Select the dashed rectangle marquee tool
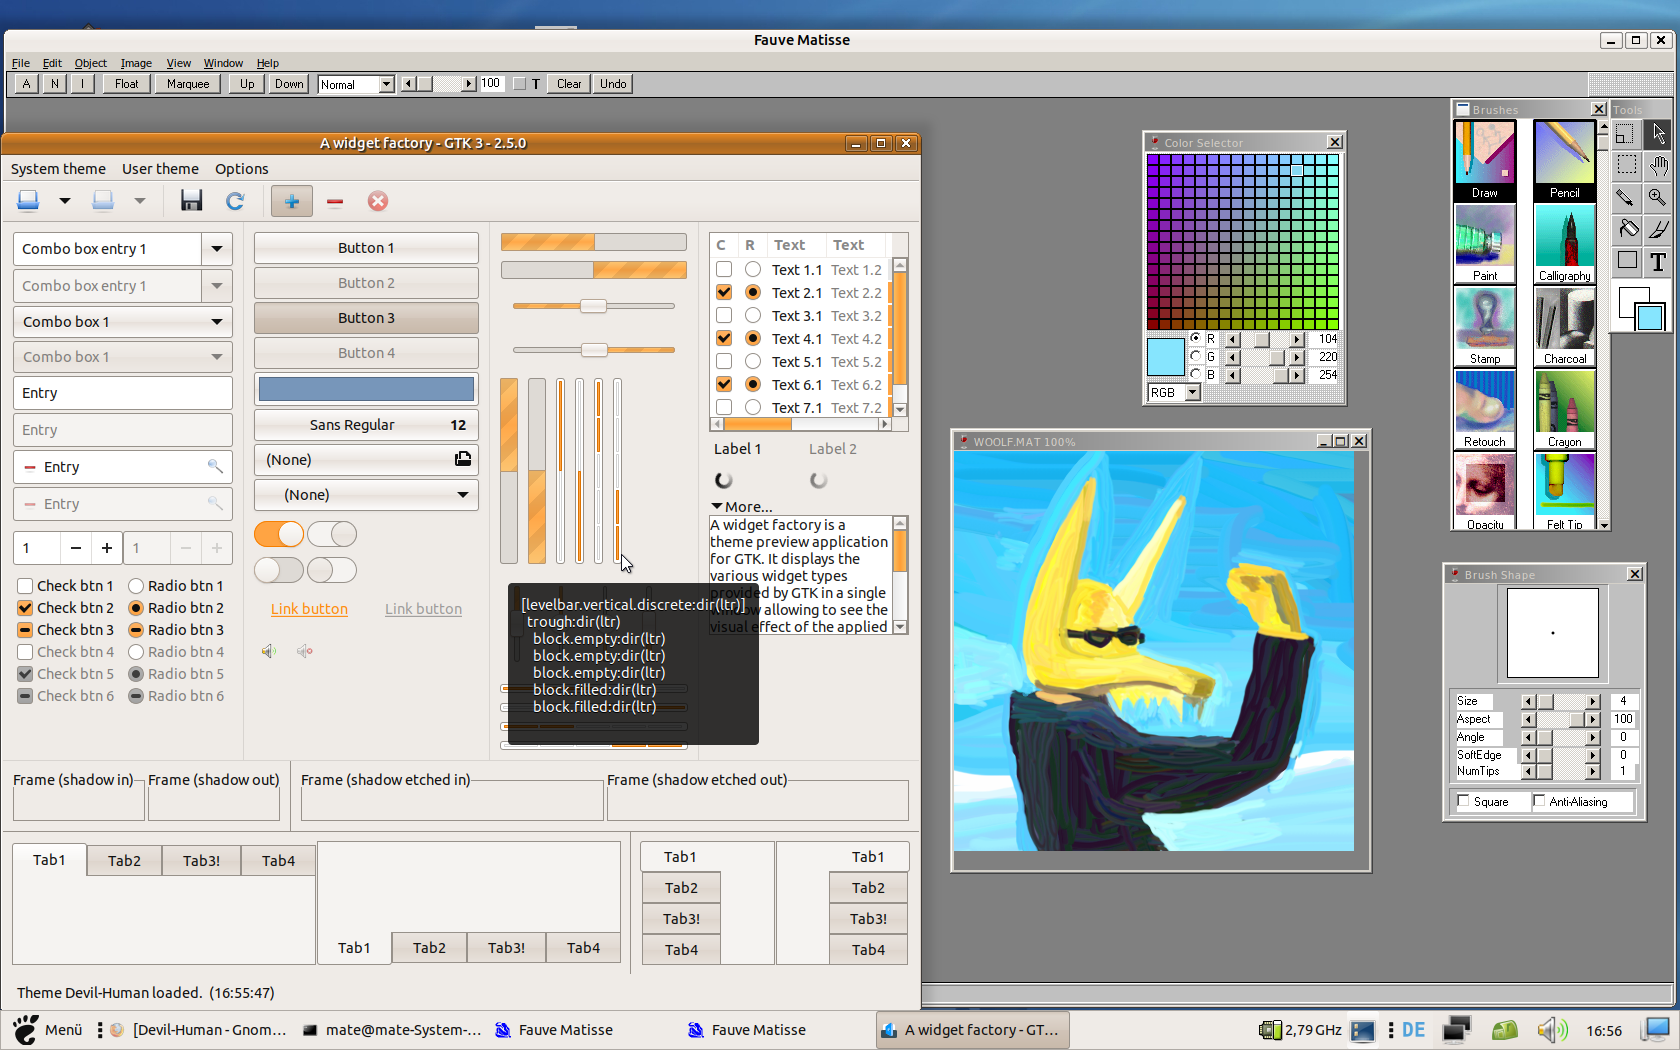Screen dimensions: 1680x1050 1627,165
